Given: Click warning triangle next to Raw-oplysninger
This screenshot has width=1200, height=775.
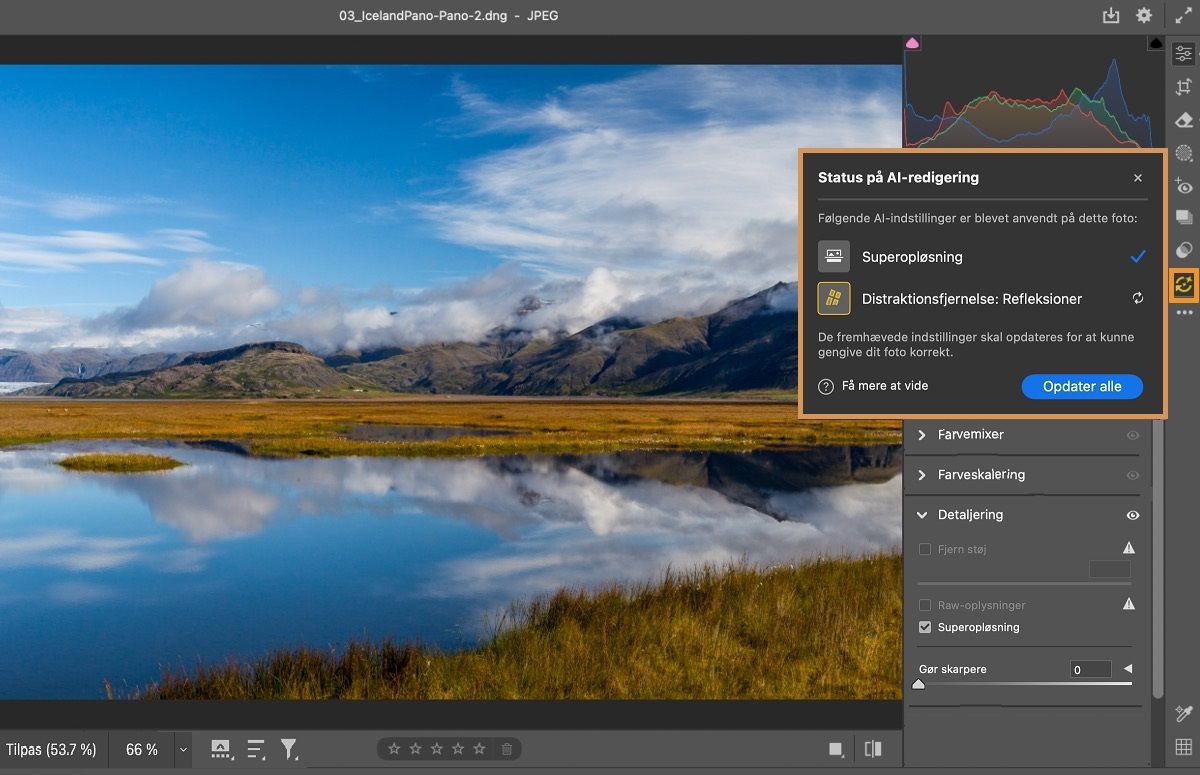Looking at the screenshot, I should [1129, 604].
